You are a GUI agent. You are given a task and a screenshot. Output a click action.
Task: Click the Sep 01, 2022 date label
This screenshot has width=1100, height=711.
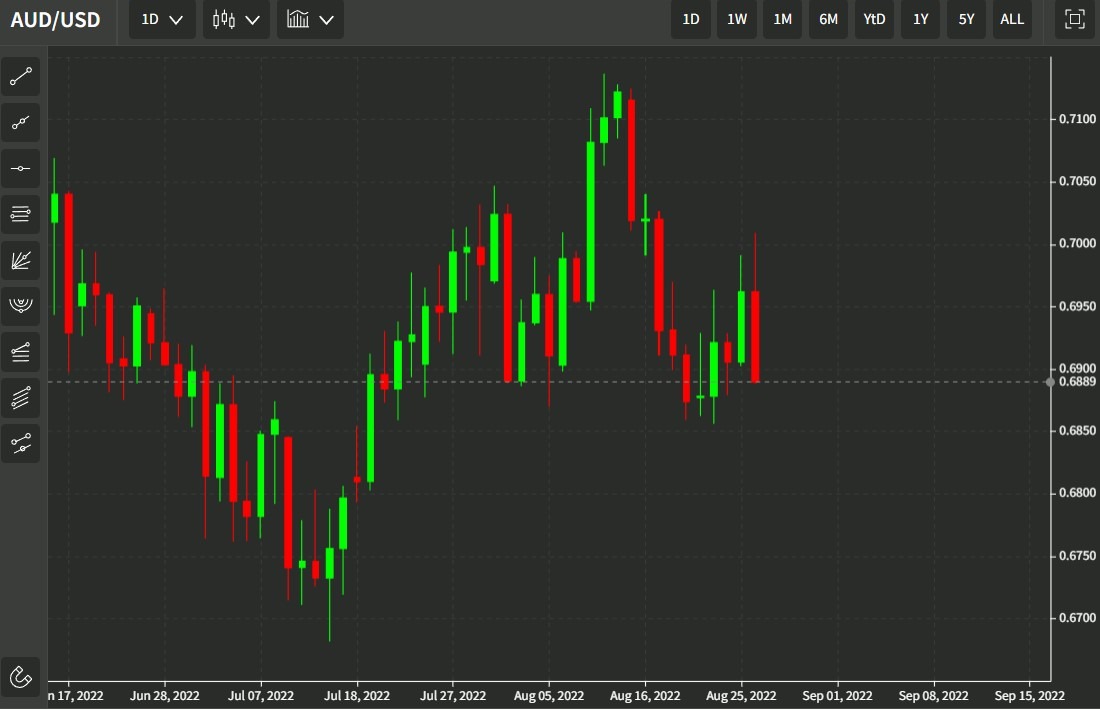(837, 696)
